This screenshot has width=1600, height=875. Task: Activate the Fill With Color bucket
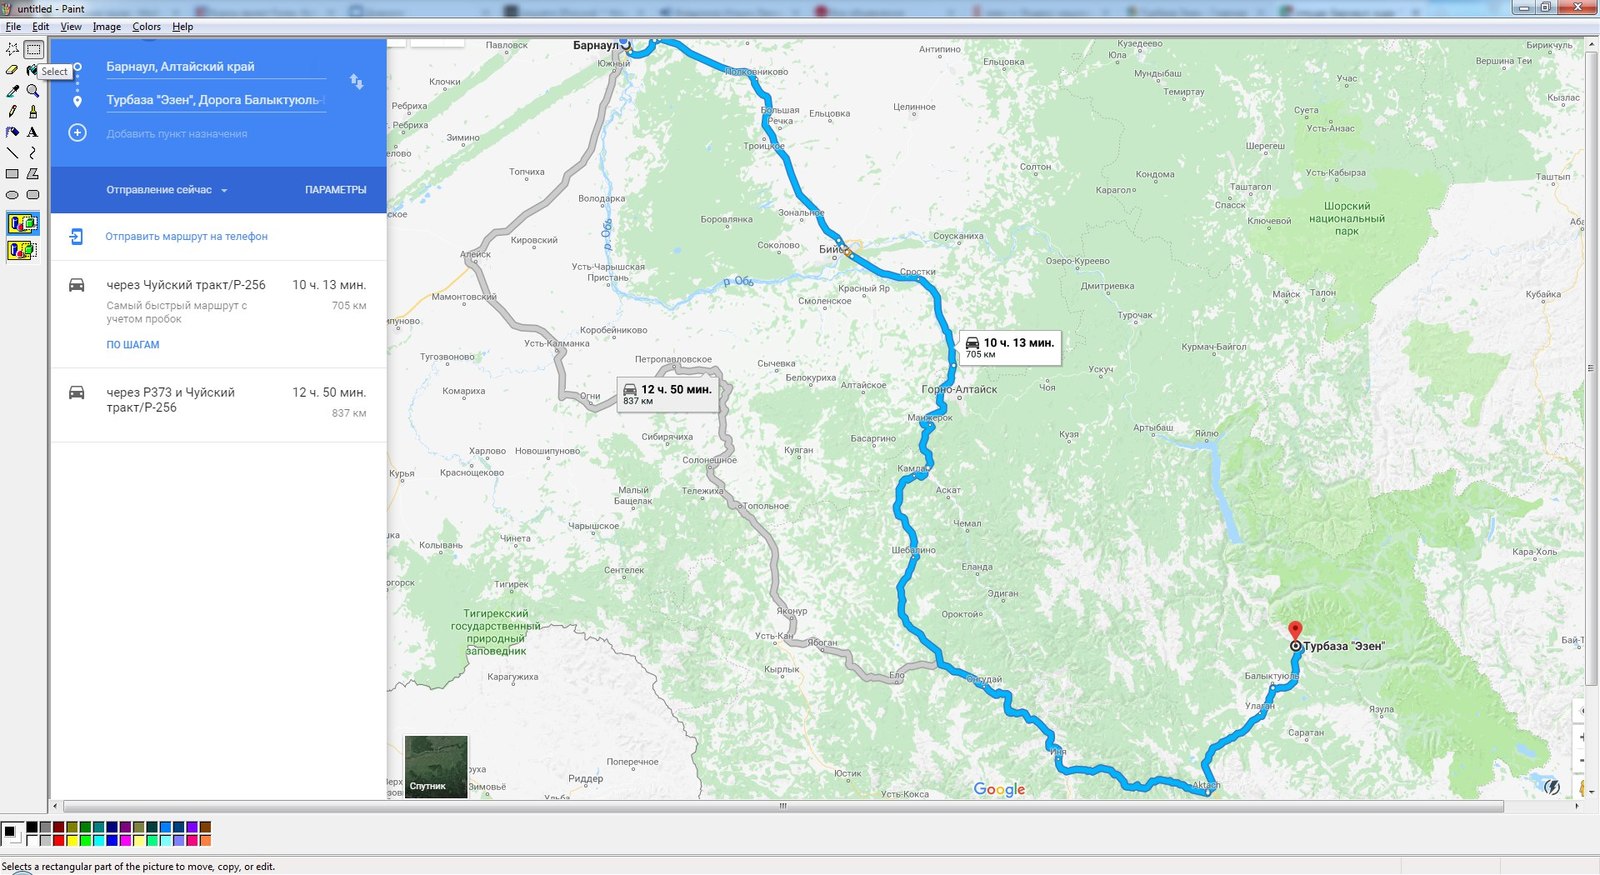31,70
